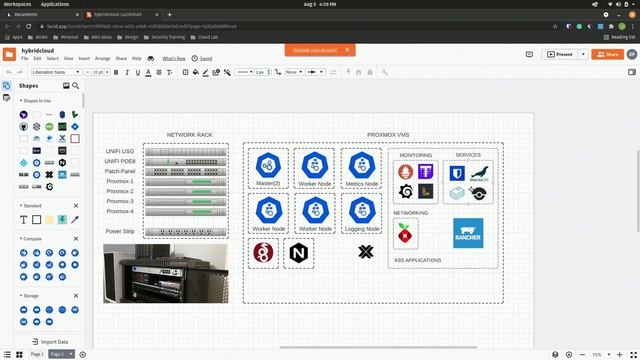The height and width of the screenshot is (360, 640).
Task: Click the undo arrow
Action: tap(9, 72)
